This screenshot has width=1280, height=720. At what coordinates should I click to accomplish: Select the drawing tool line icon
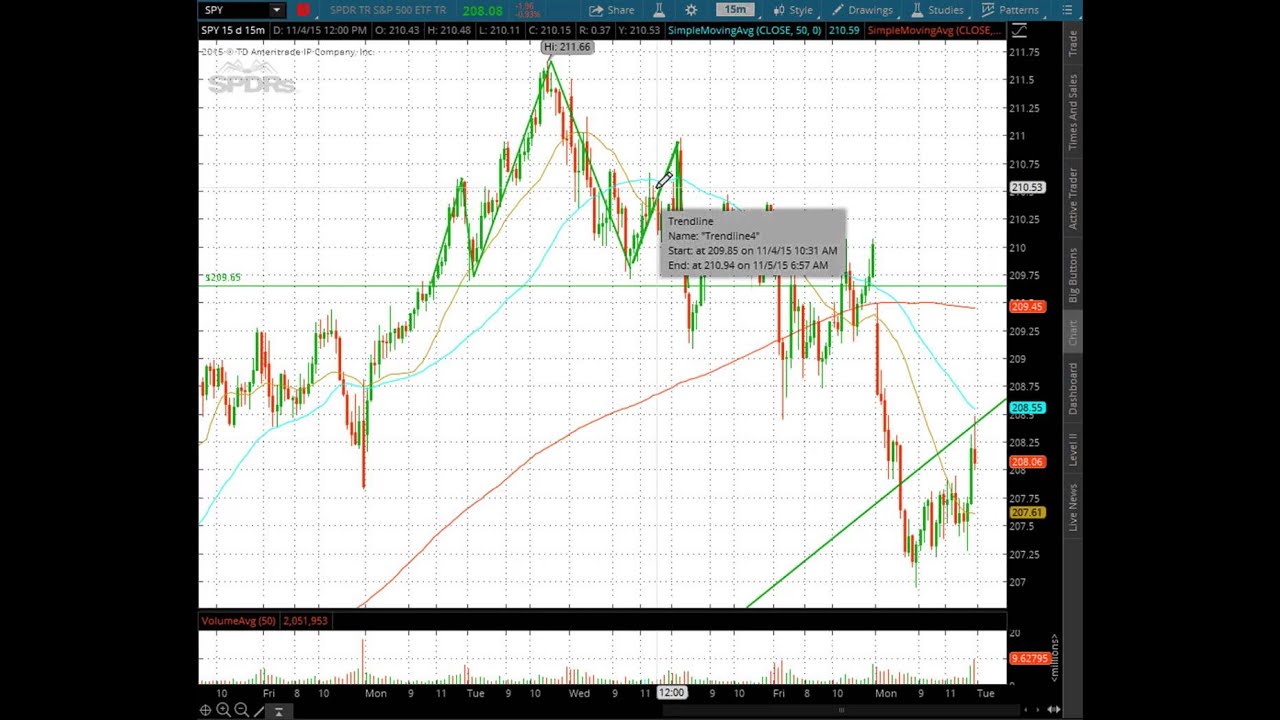259,710
